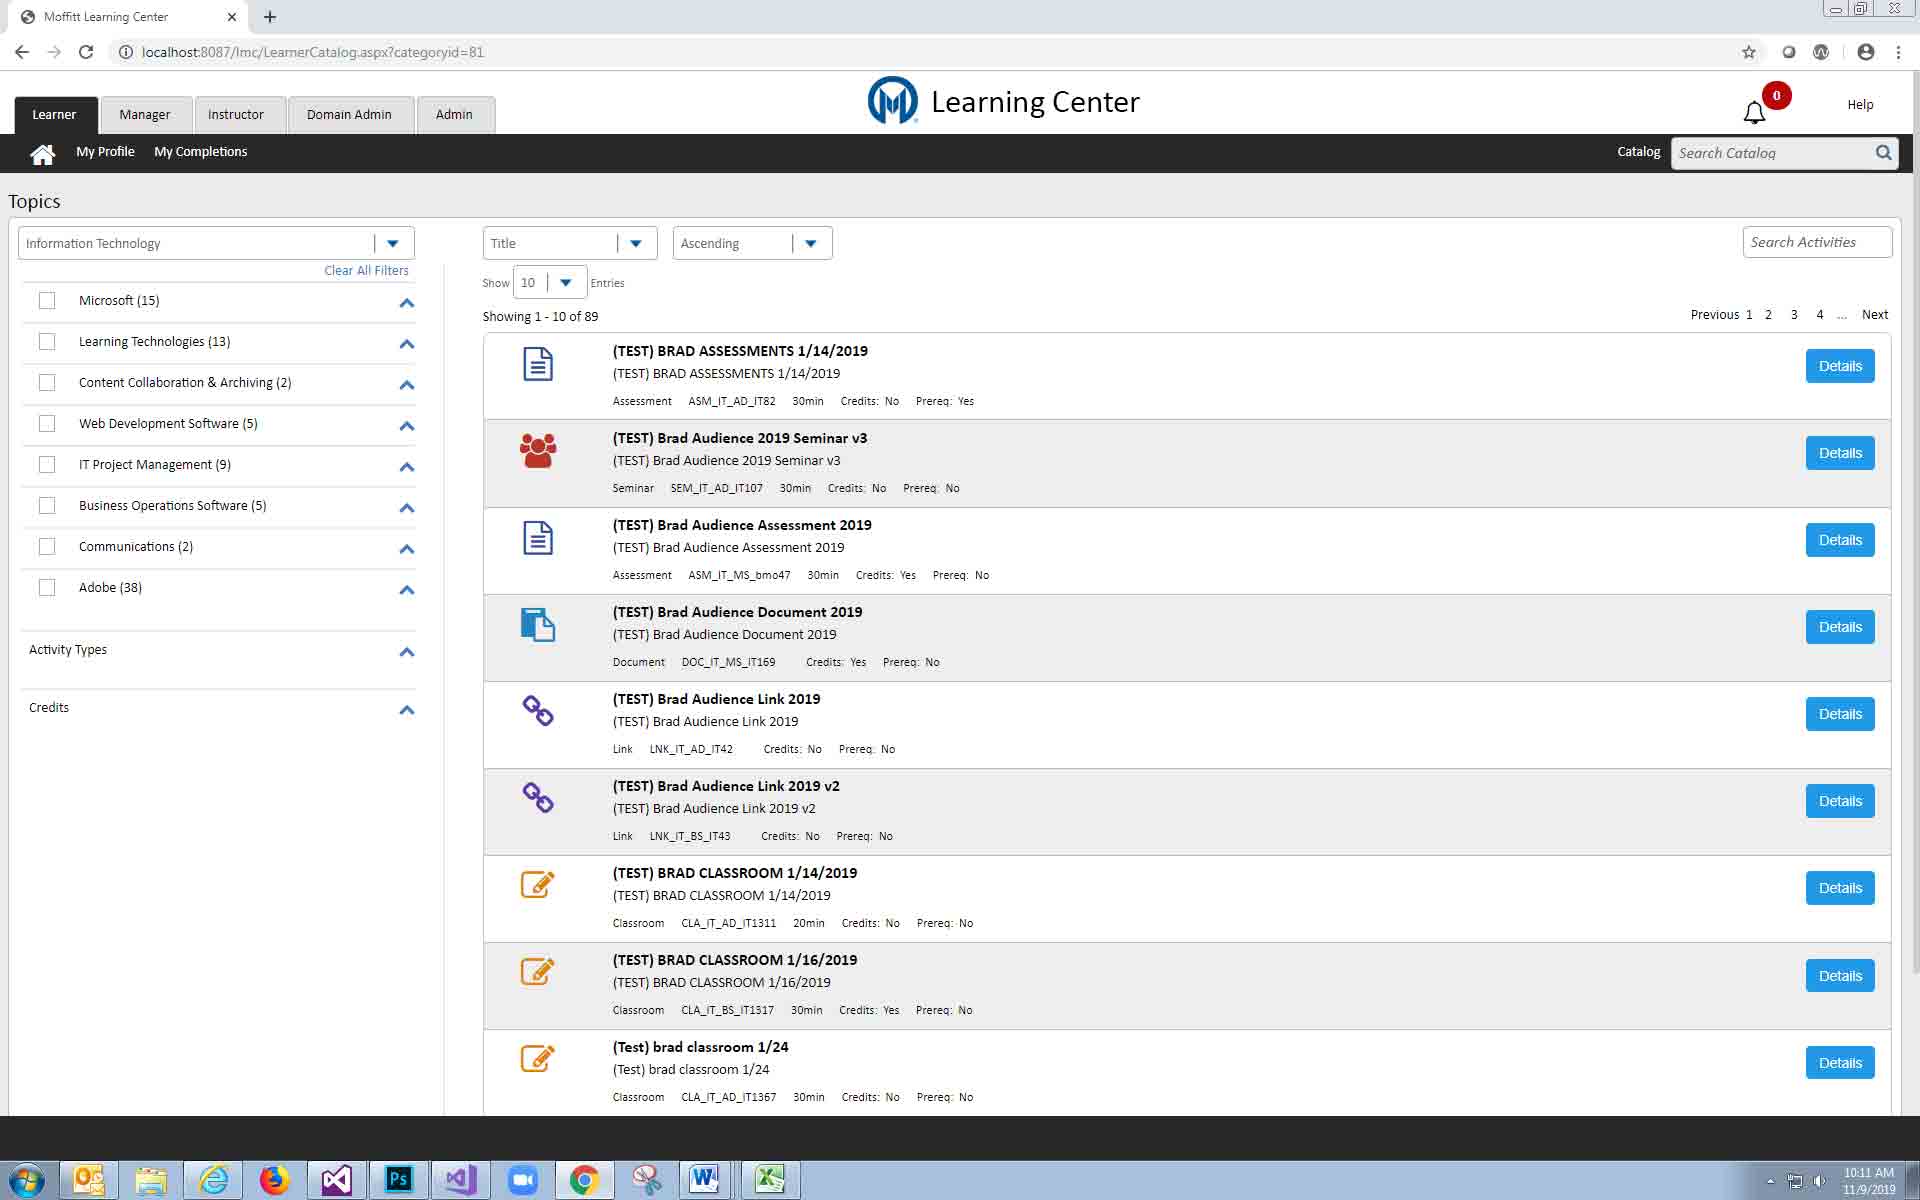Click the Search Activities input field
Viewport: 1920px width, 1200px height.
tap(1816, 243)
